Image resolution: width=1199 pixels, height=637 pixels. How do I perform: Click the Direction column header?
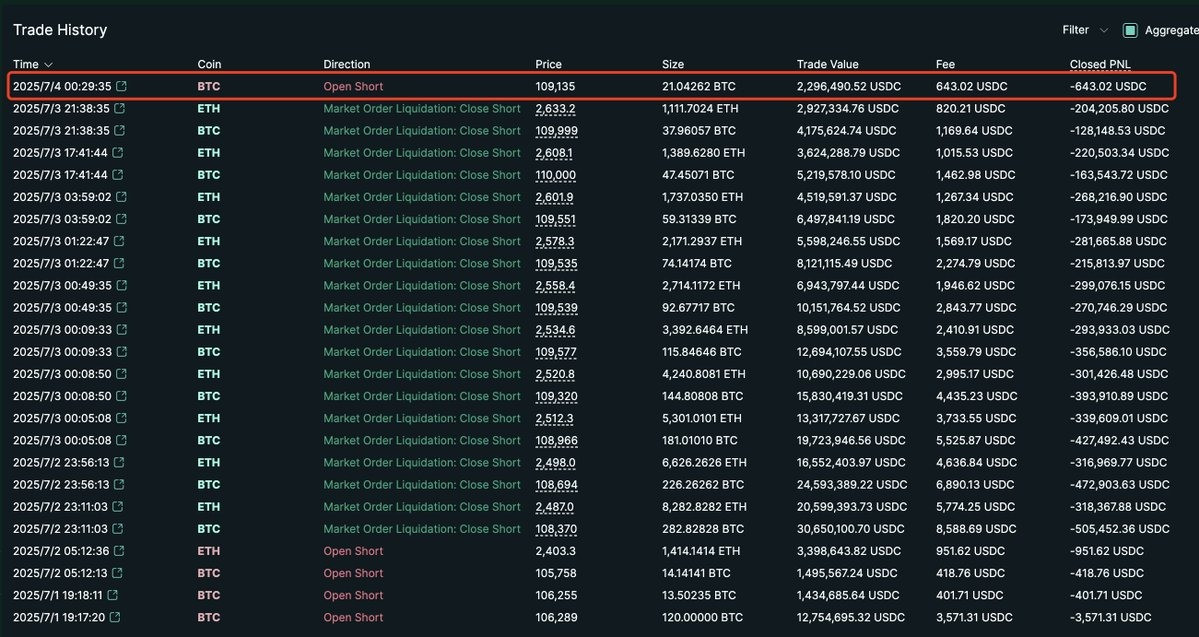click(x=346, y=64)
